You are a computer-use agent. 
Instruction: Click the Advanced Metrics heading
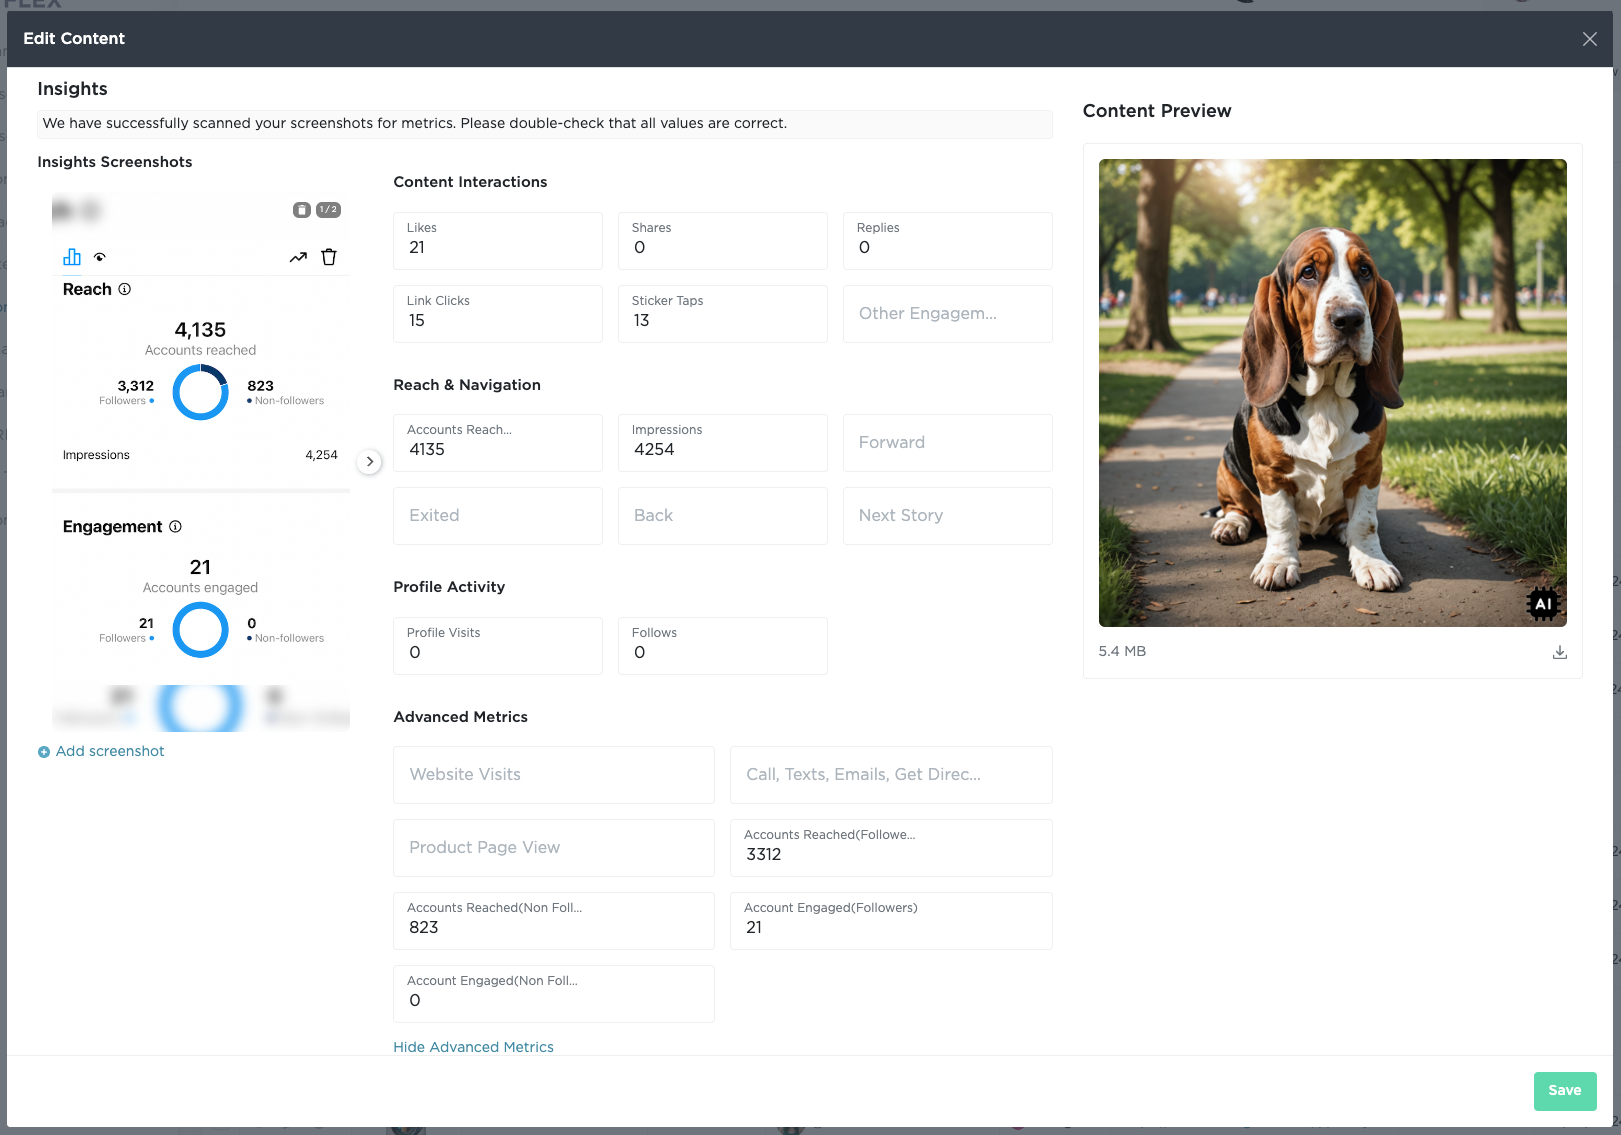pos(460,717)
